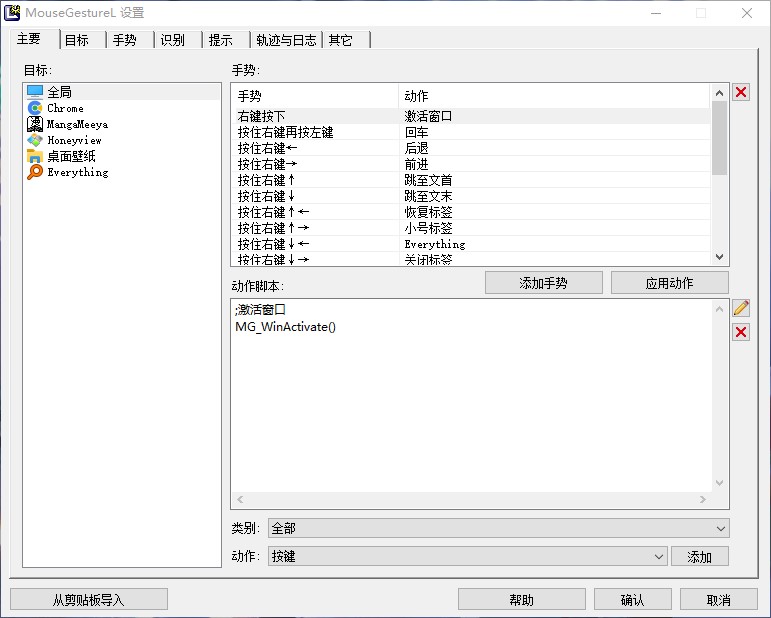Screen dimensions: 771x618
Task: Click the 添加手势 button
Action: coord(543,283)
